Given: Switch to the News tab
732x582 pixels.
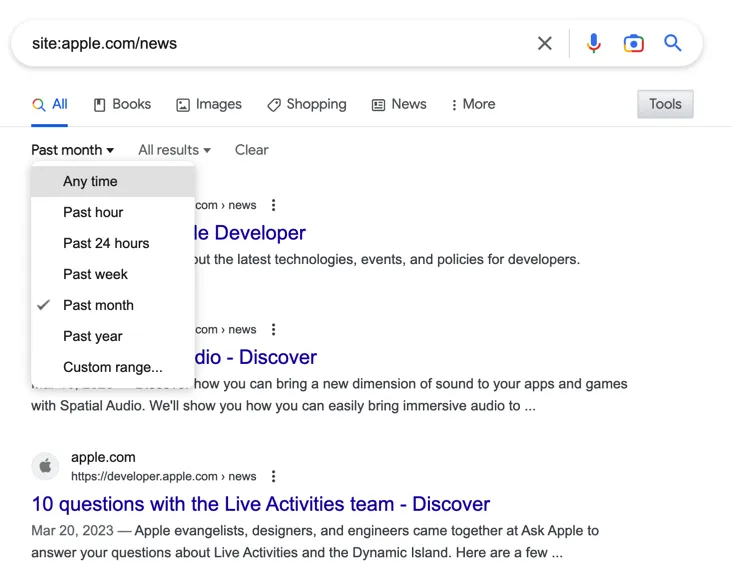Looking at the screenshot, I should tap(399, 104).
